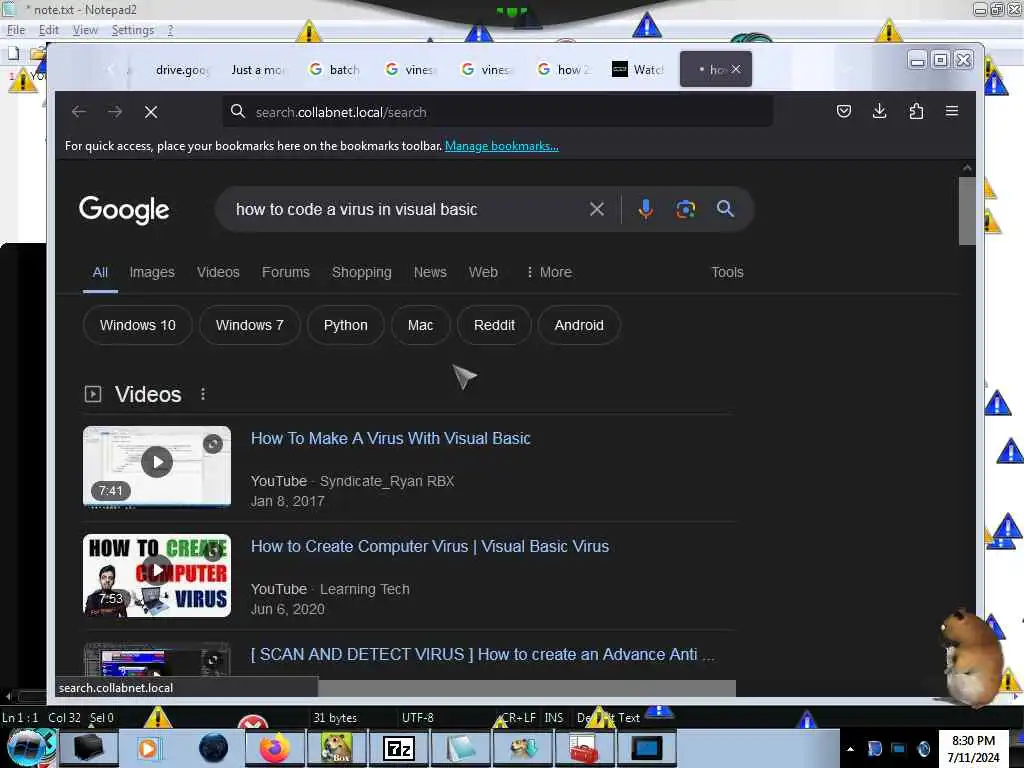Screen dimensions: 1024x768
Task: Click the page horizontal scrollbar thumb
Action: tap(526, 688)
